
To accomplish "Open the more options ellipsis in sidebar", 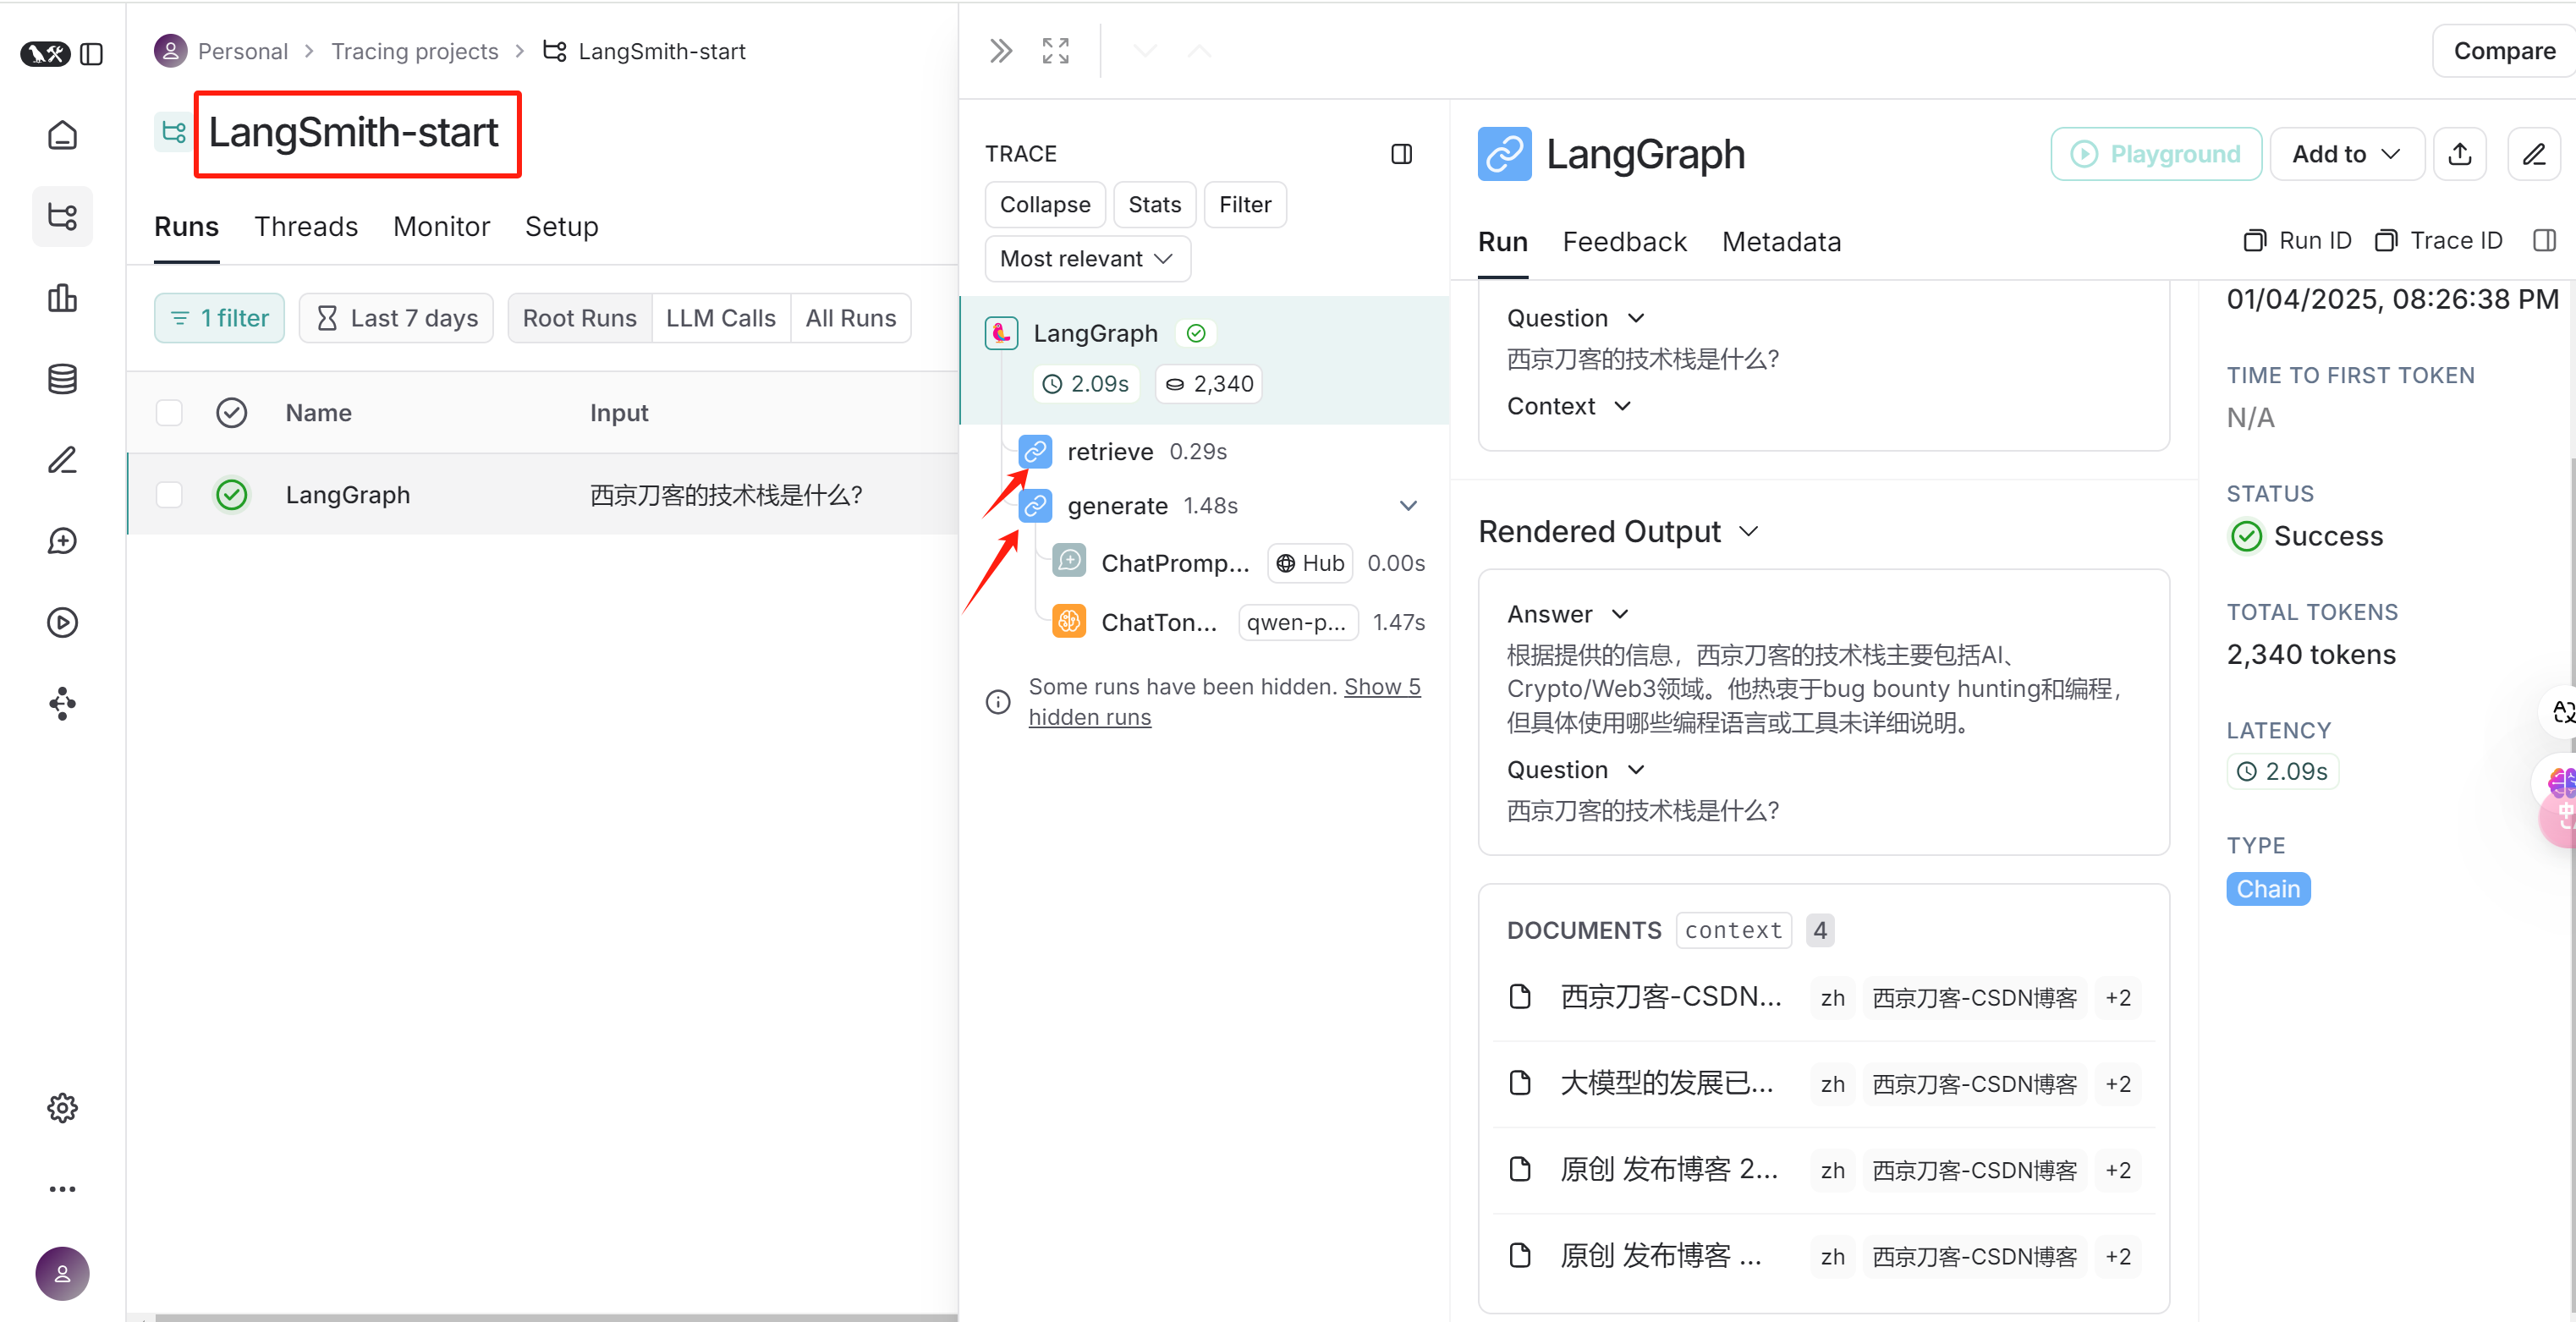I will (62, 1189).
